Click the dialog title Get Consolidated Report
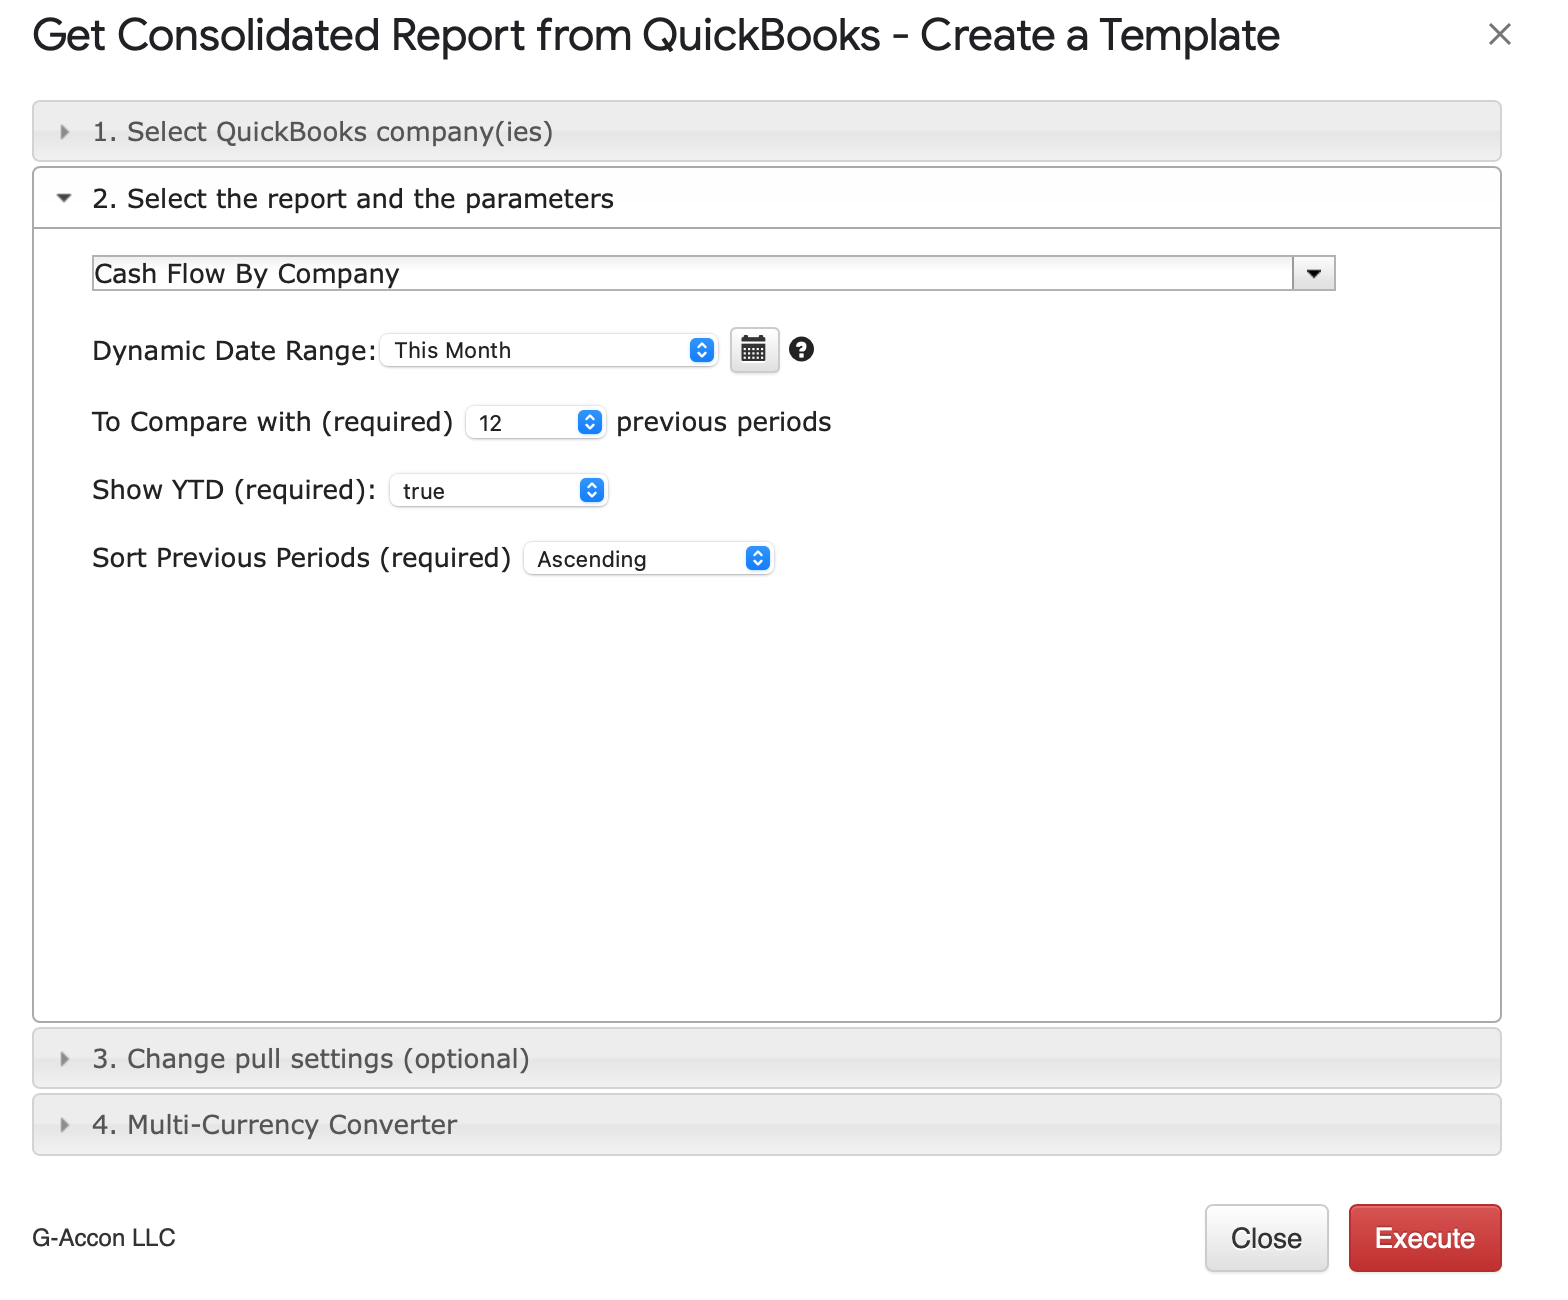This screenshot has height=1300, width=1568. [656, 36]
